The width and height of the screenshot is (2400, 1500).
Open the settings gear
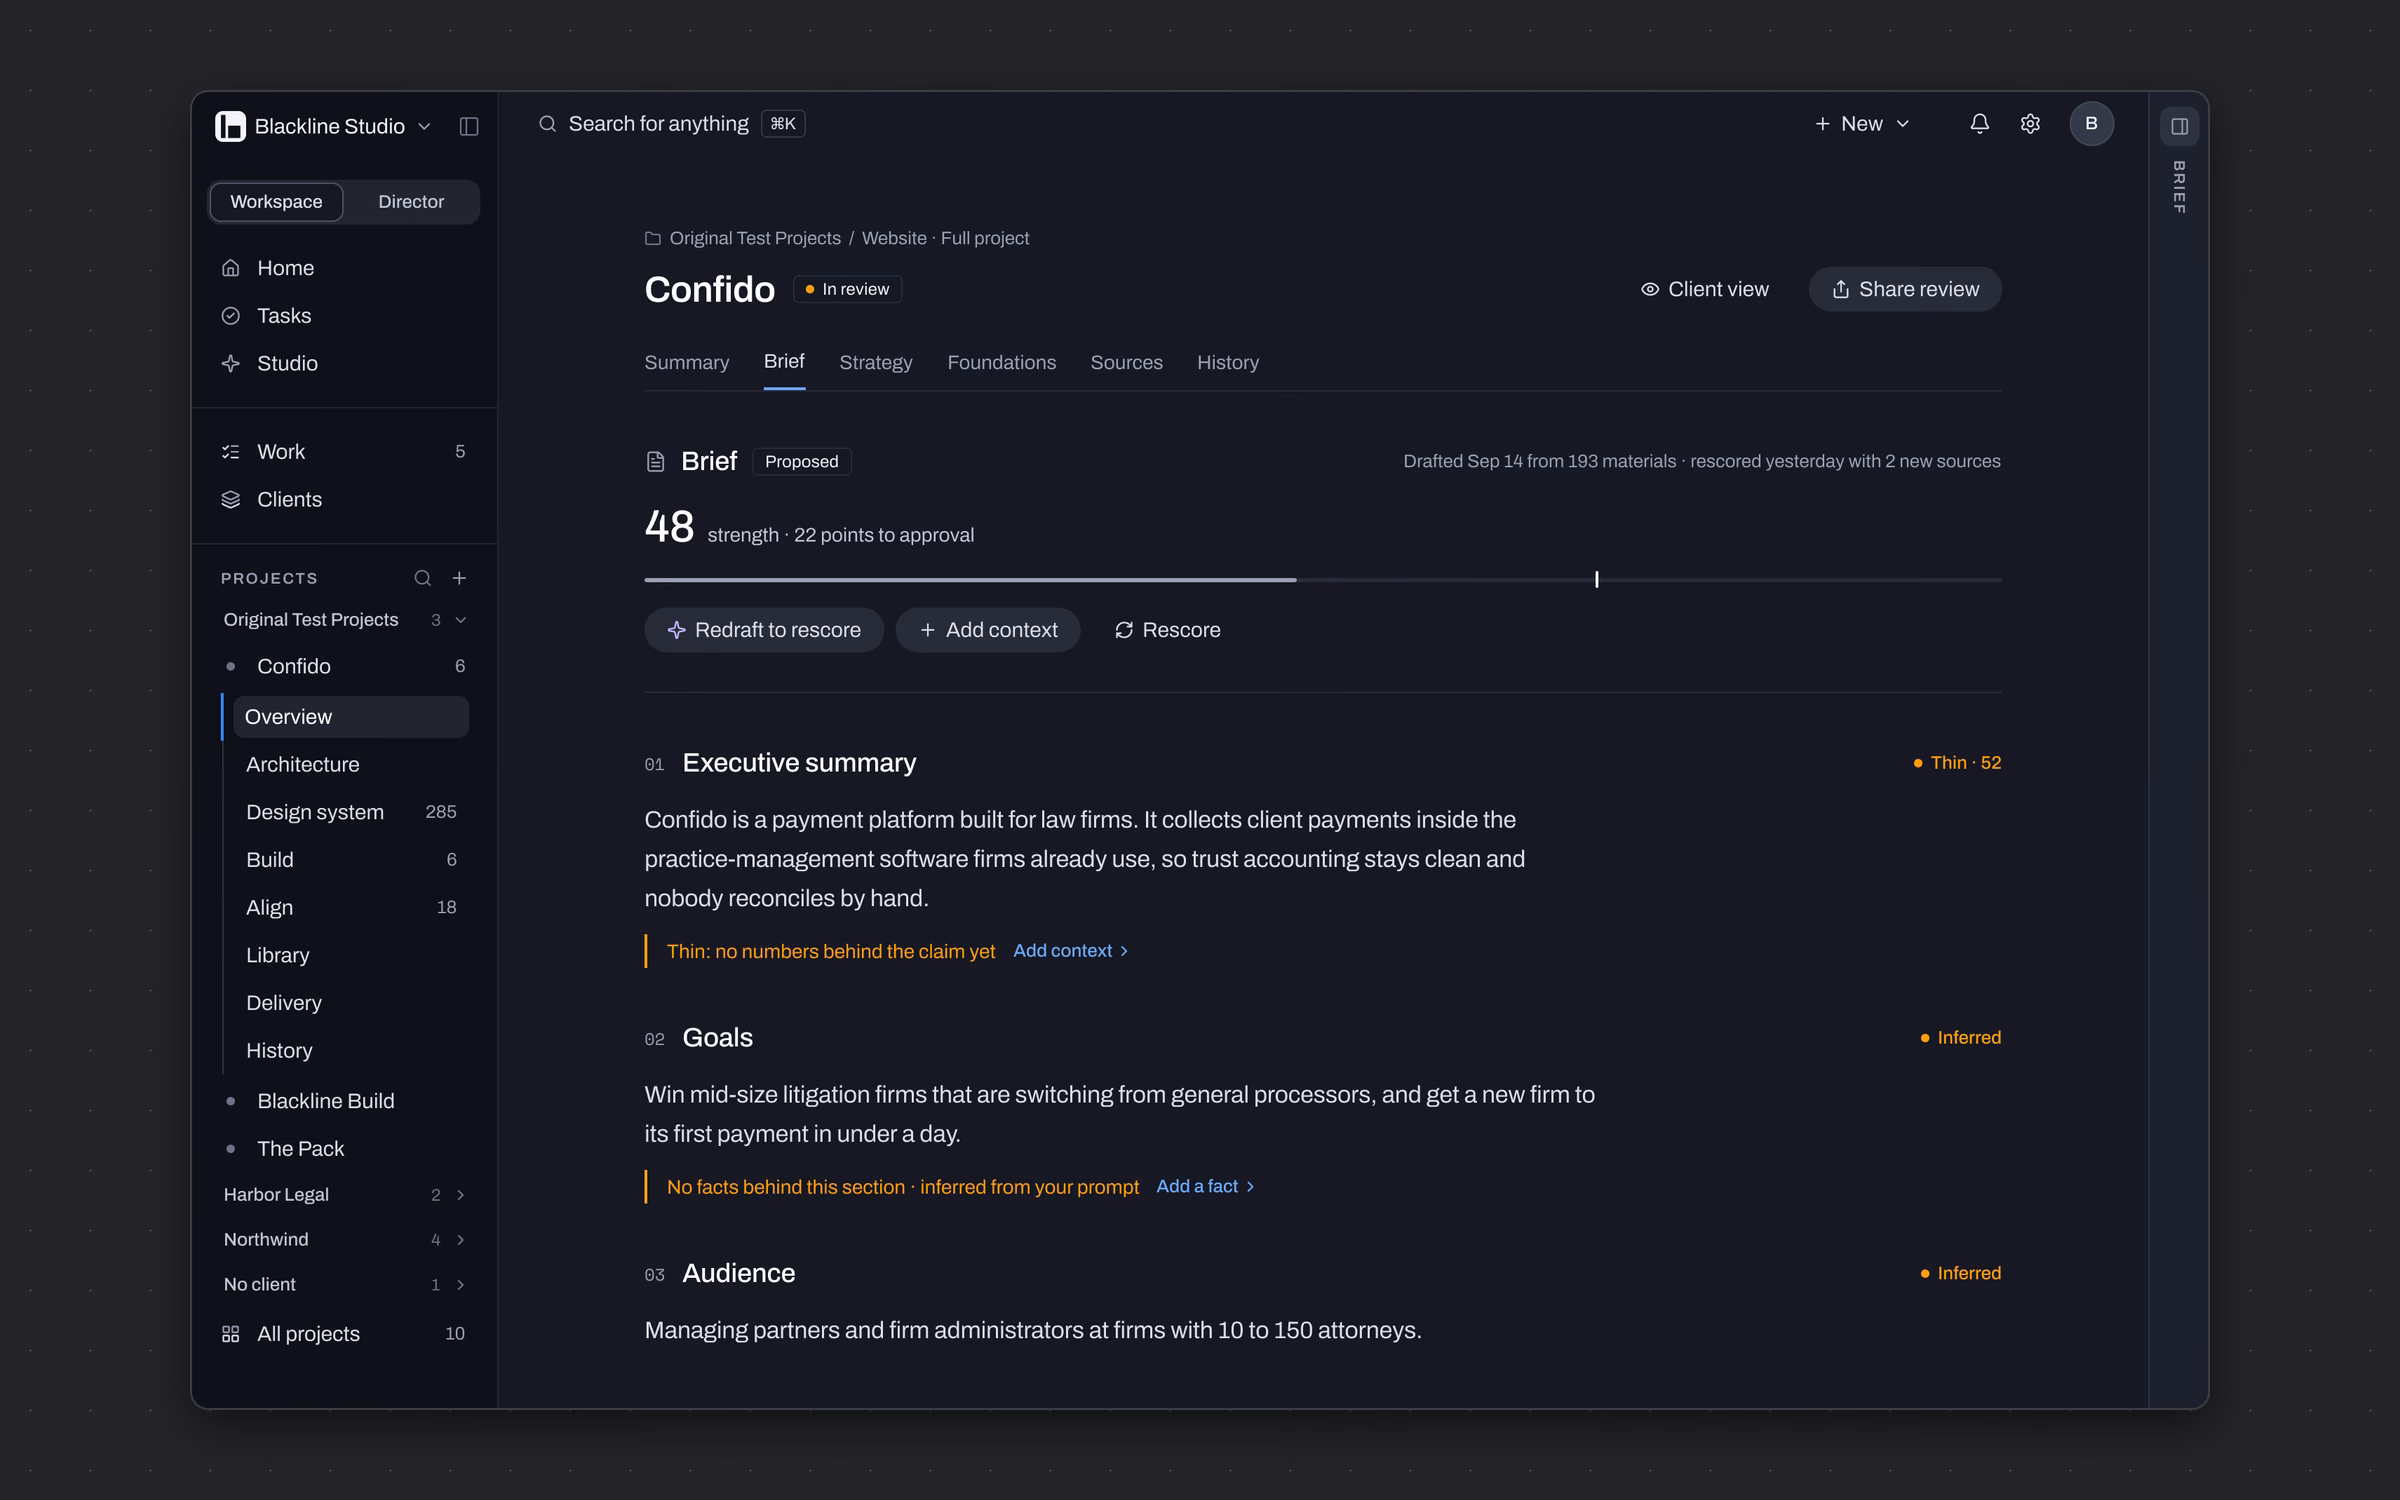(2030, 124)
